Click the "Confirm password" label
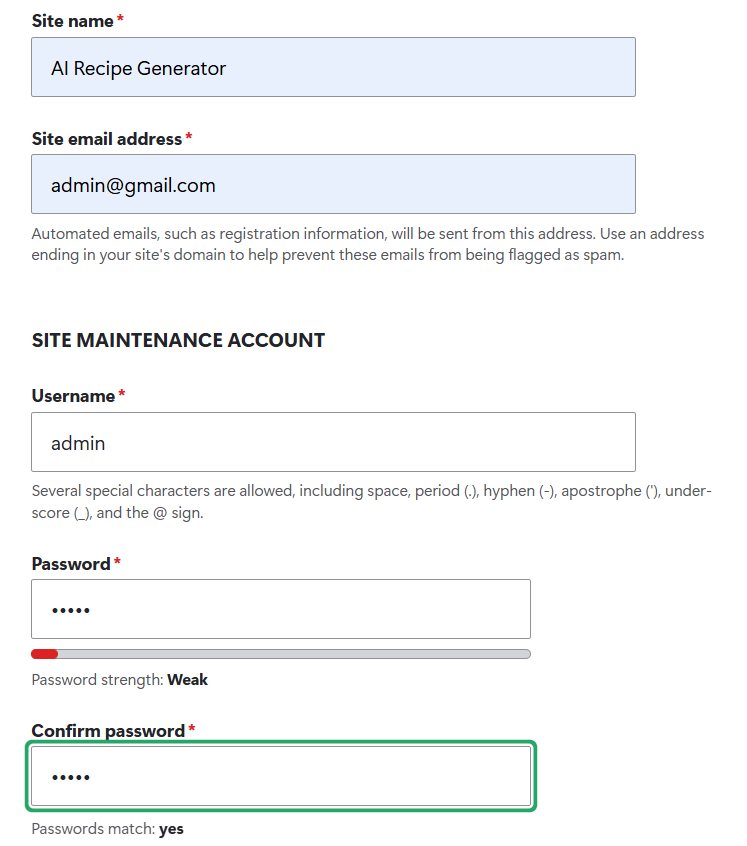The width and height of the screenshot is (747, 846). click(108, 731)
